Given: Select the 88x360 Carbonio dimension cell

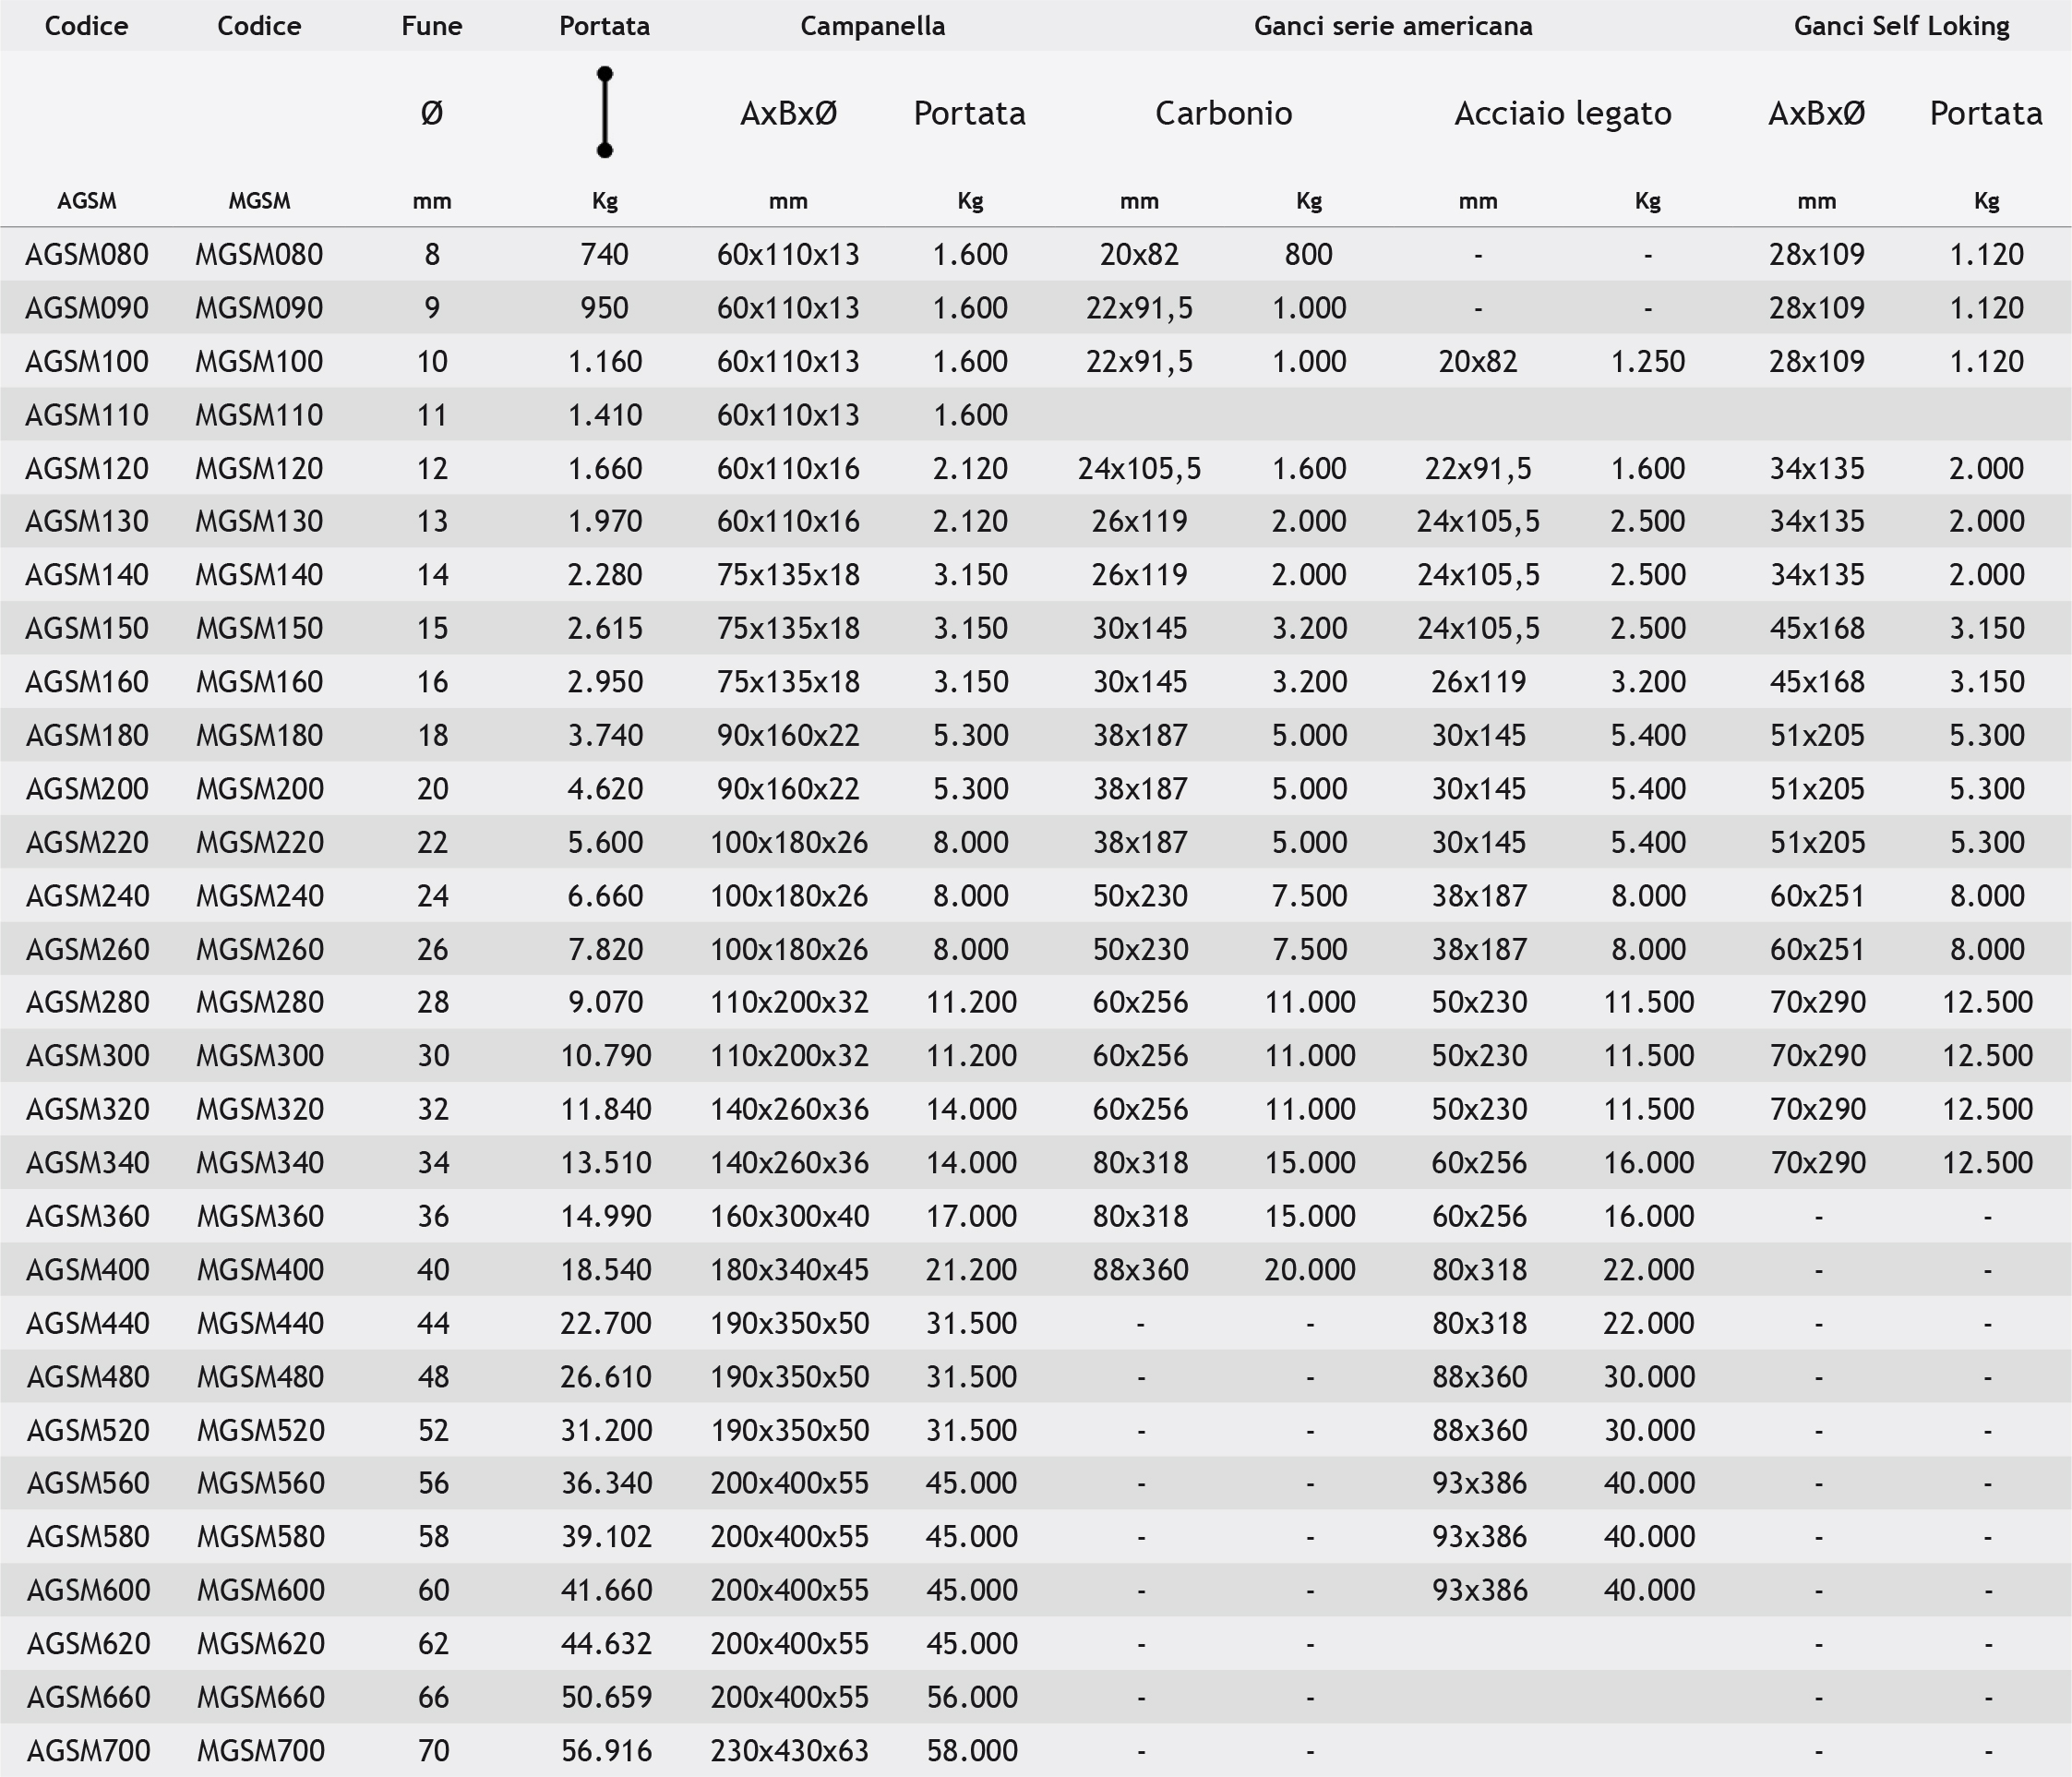Looking at the screenshot, I should click(x=1140, y=1270).
